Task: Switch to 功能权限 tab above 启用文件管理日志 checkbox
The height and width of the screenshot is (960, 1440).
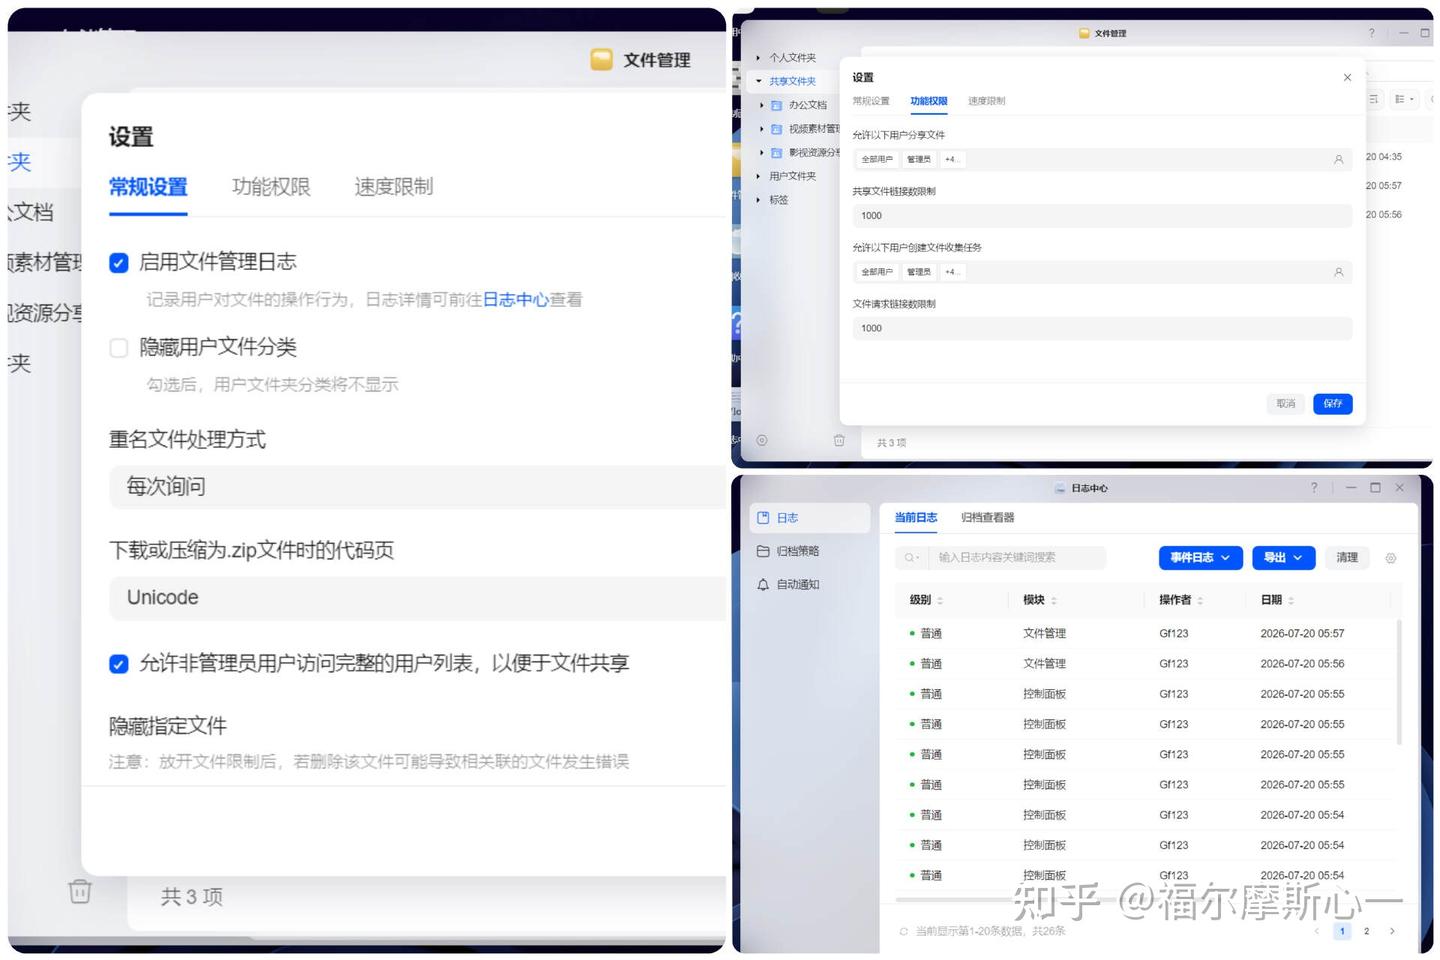Action: pyautogui.click(x=271, y=187)
